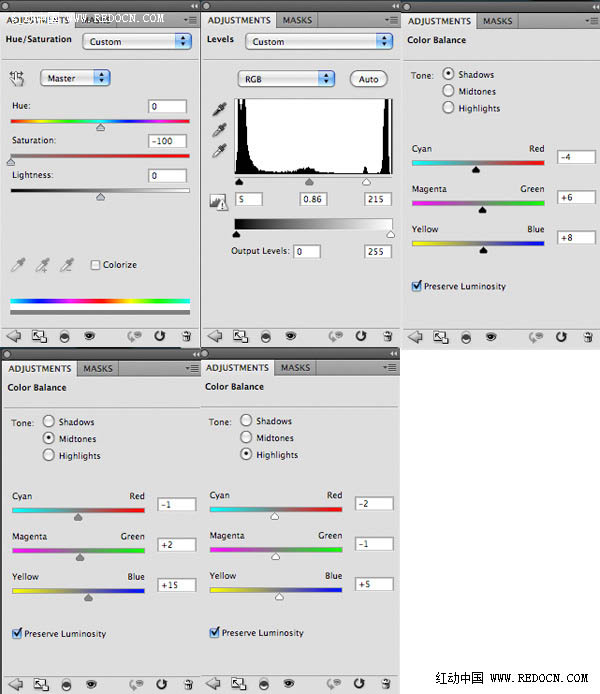600x694 pixels.
Task: Select the gray point eyedropper in Levels panel
Action: [x=219, y=130]
